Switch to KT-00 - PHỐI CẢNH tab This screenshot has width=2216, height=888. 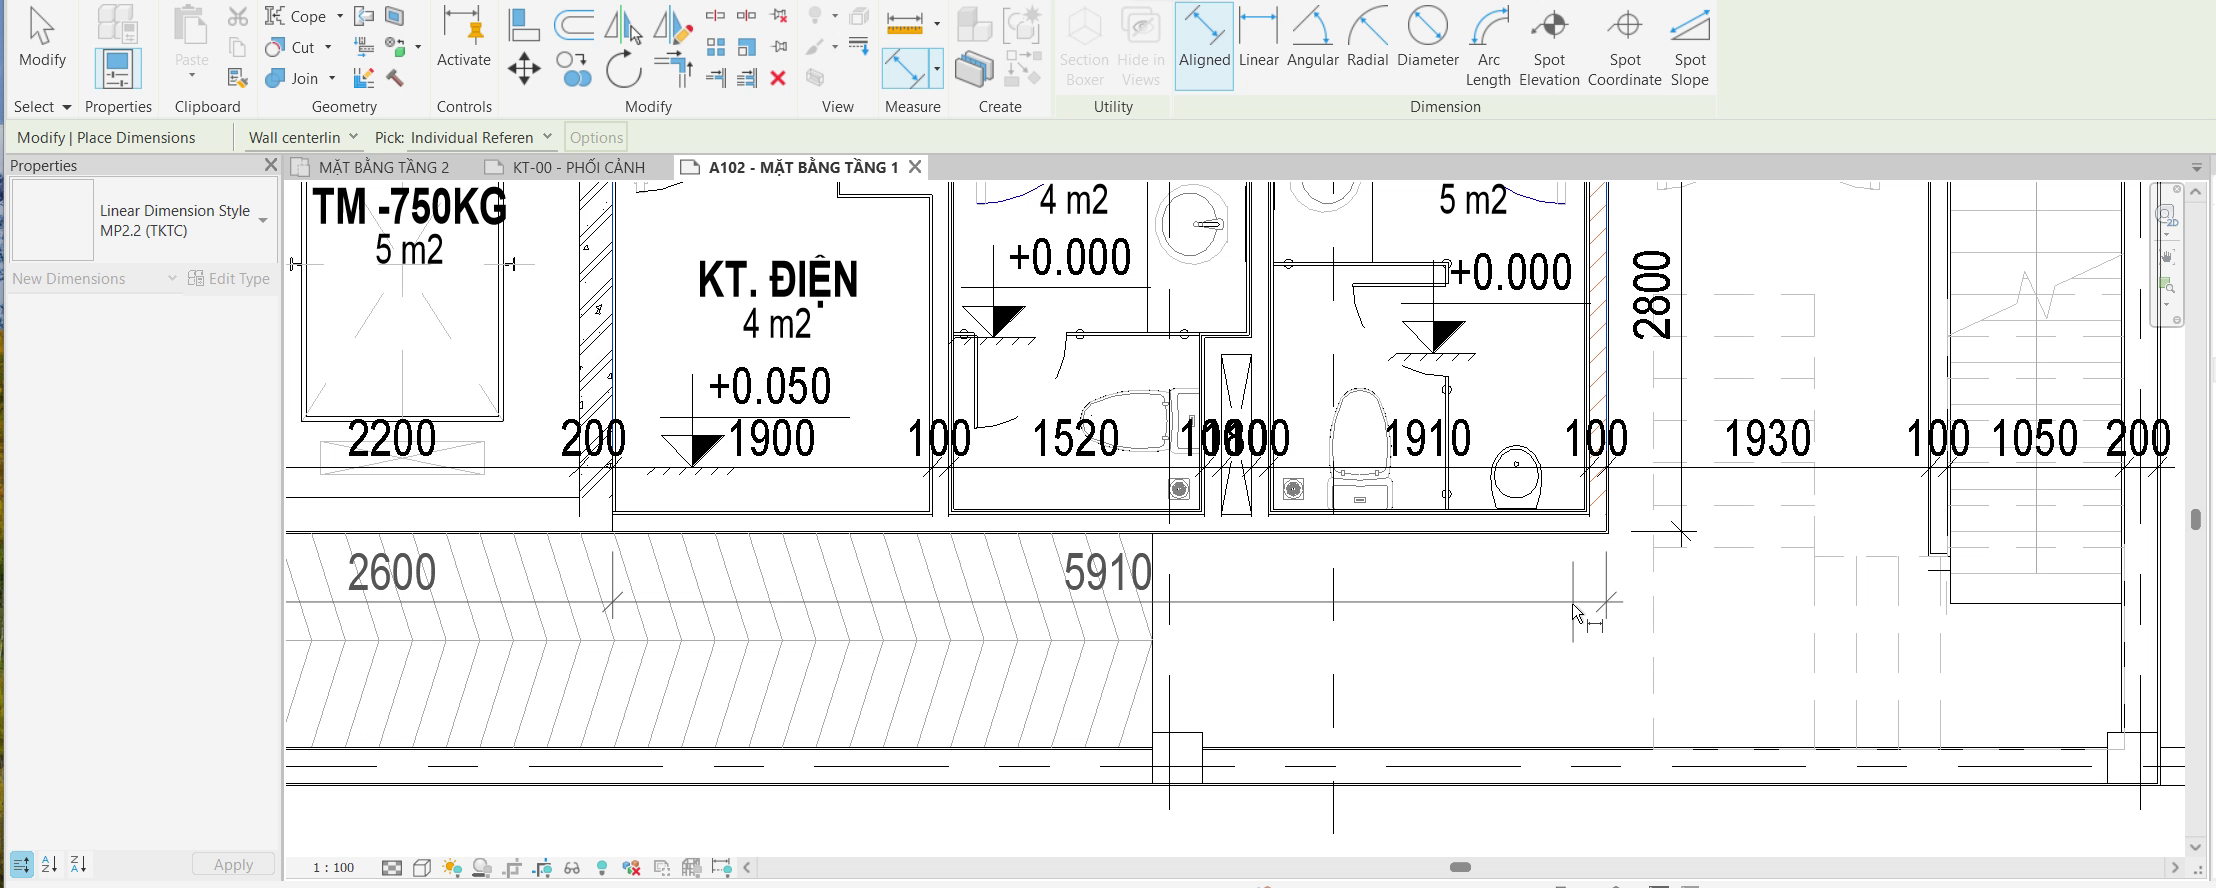[578, 167]
